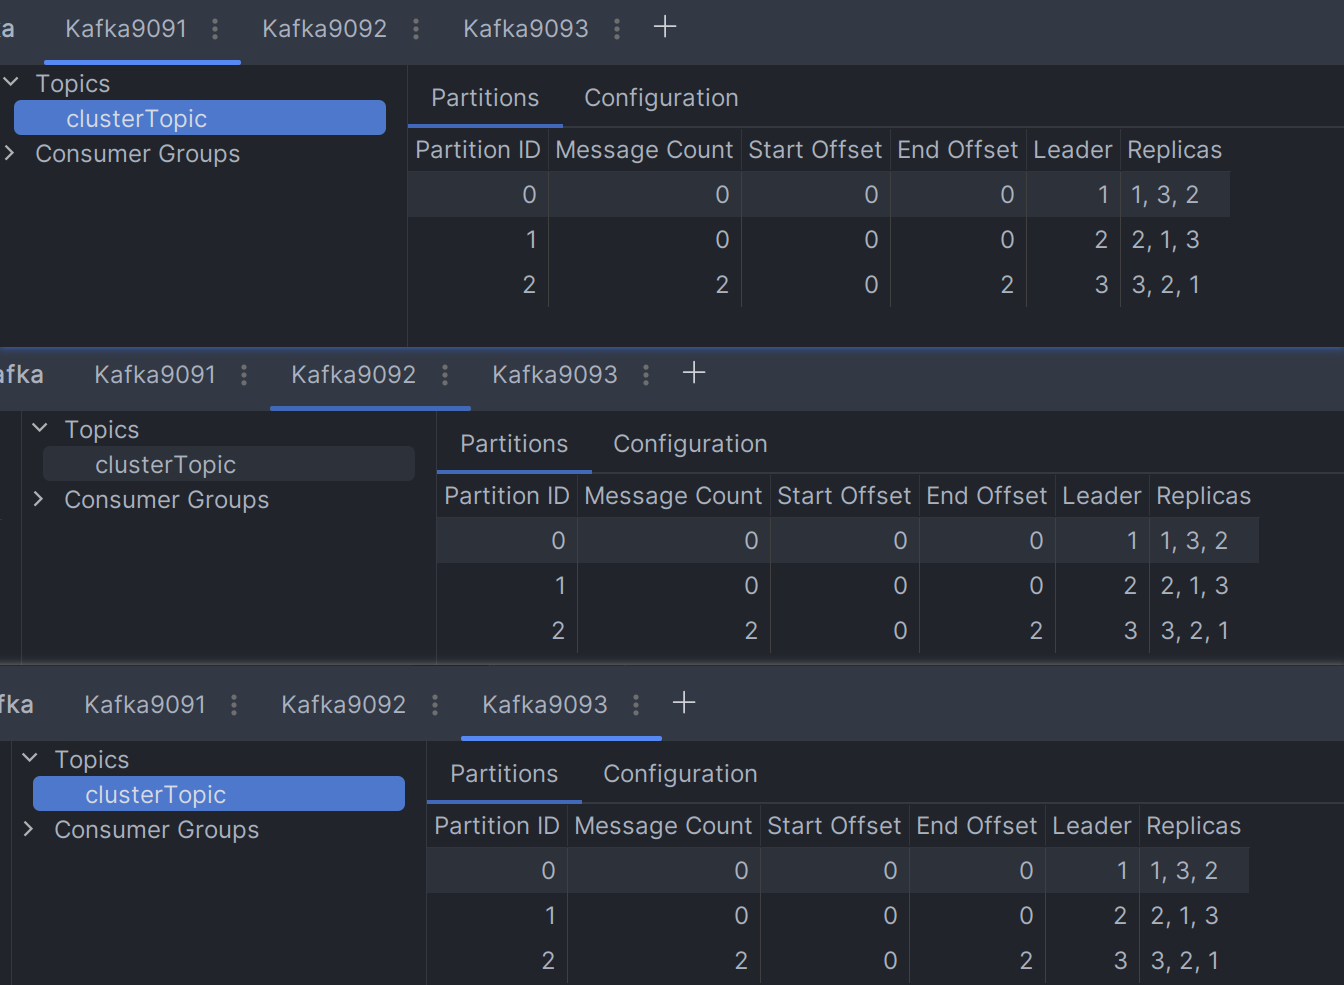Open the Configuration tab in the bottom panel

point(680,774)
